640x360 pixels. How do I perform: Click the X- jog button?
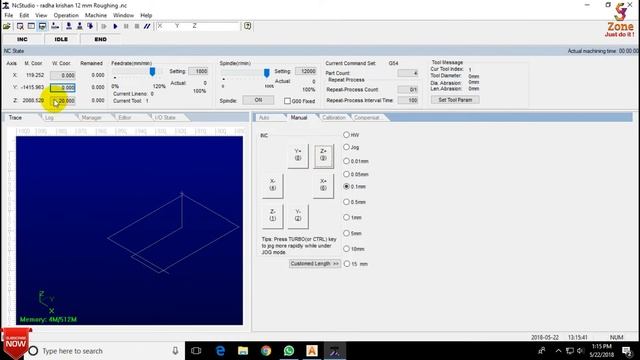272,185
